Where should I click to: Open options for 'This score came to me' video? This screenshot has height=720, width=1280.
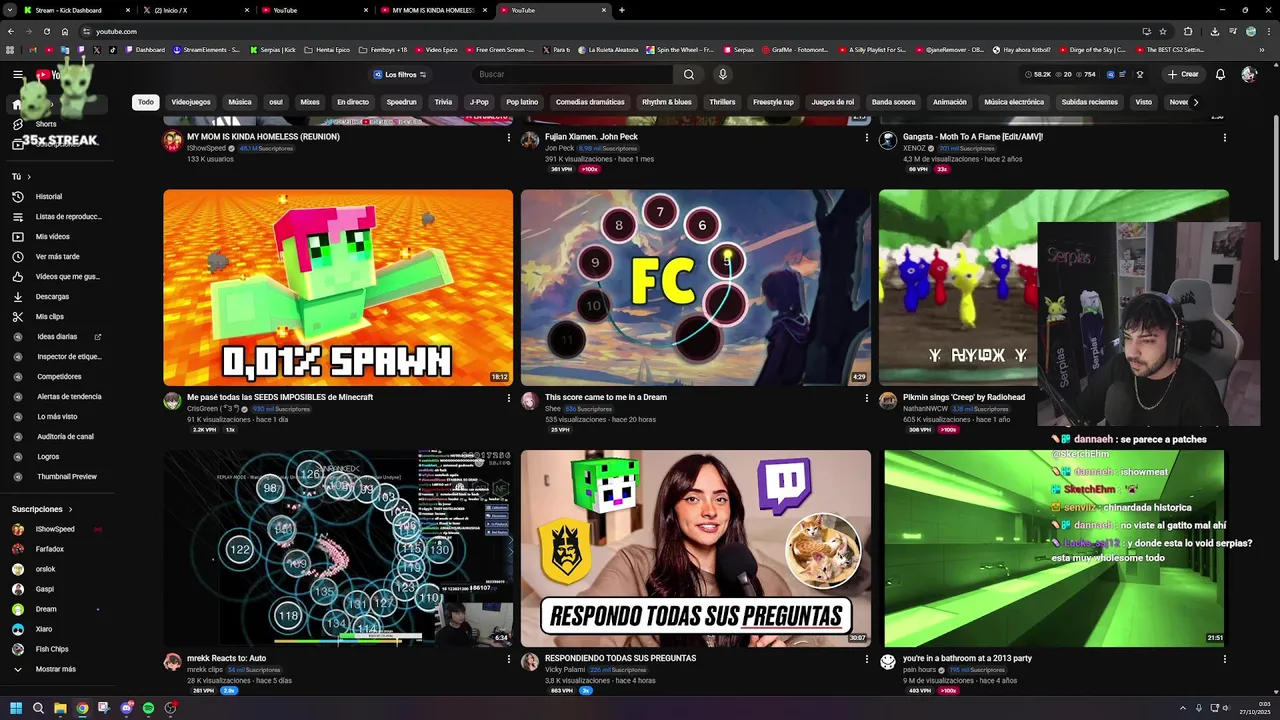[866, 398]
